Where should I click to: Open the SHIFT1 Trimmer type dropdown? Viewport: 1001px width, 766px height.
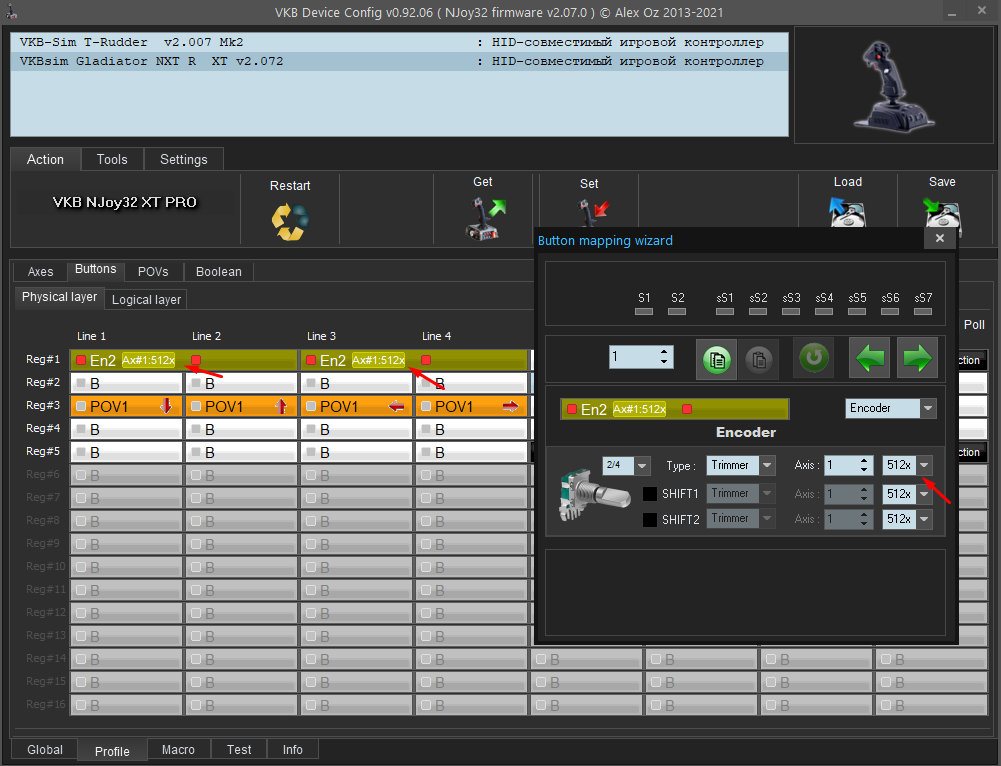point(767,493)
